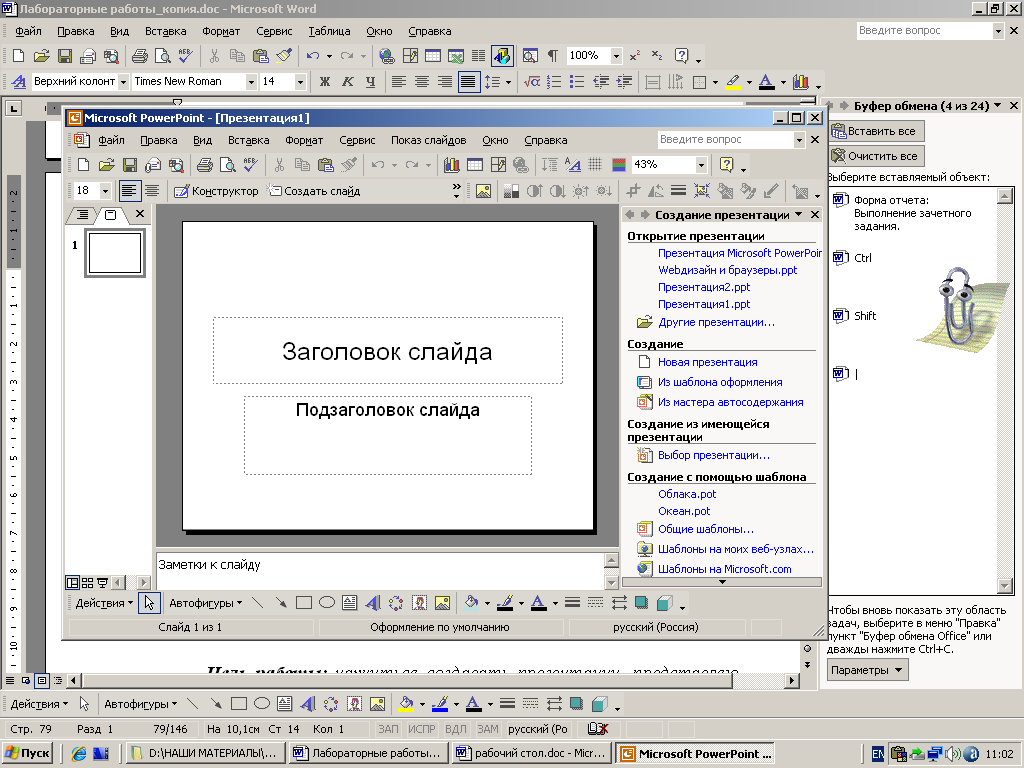Click Word Print Preview icon
Image resolution: width=1024 pixels, height=768 pixels.
pyautogui.click(x=162, y=56)
